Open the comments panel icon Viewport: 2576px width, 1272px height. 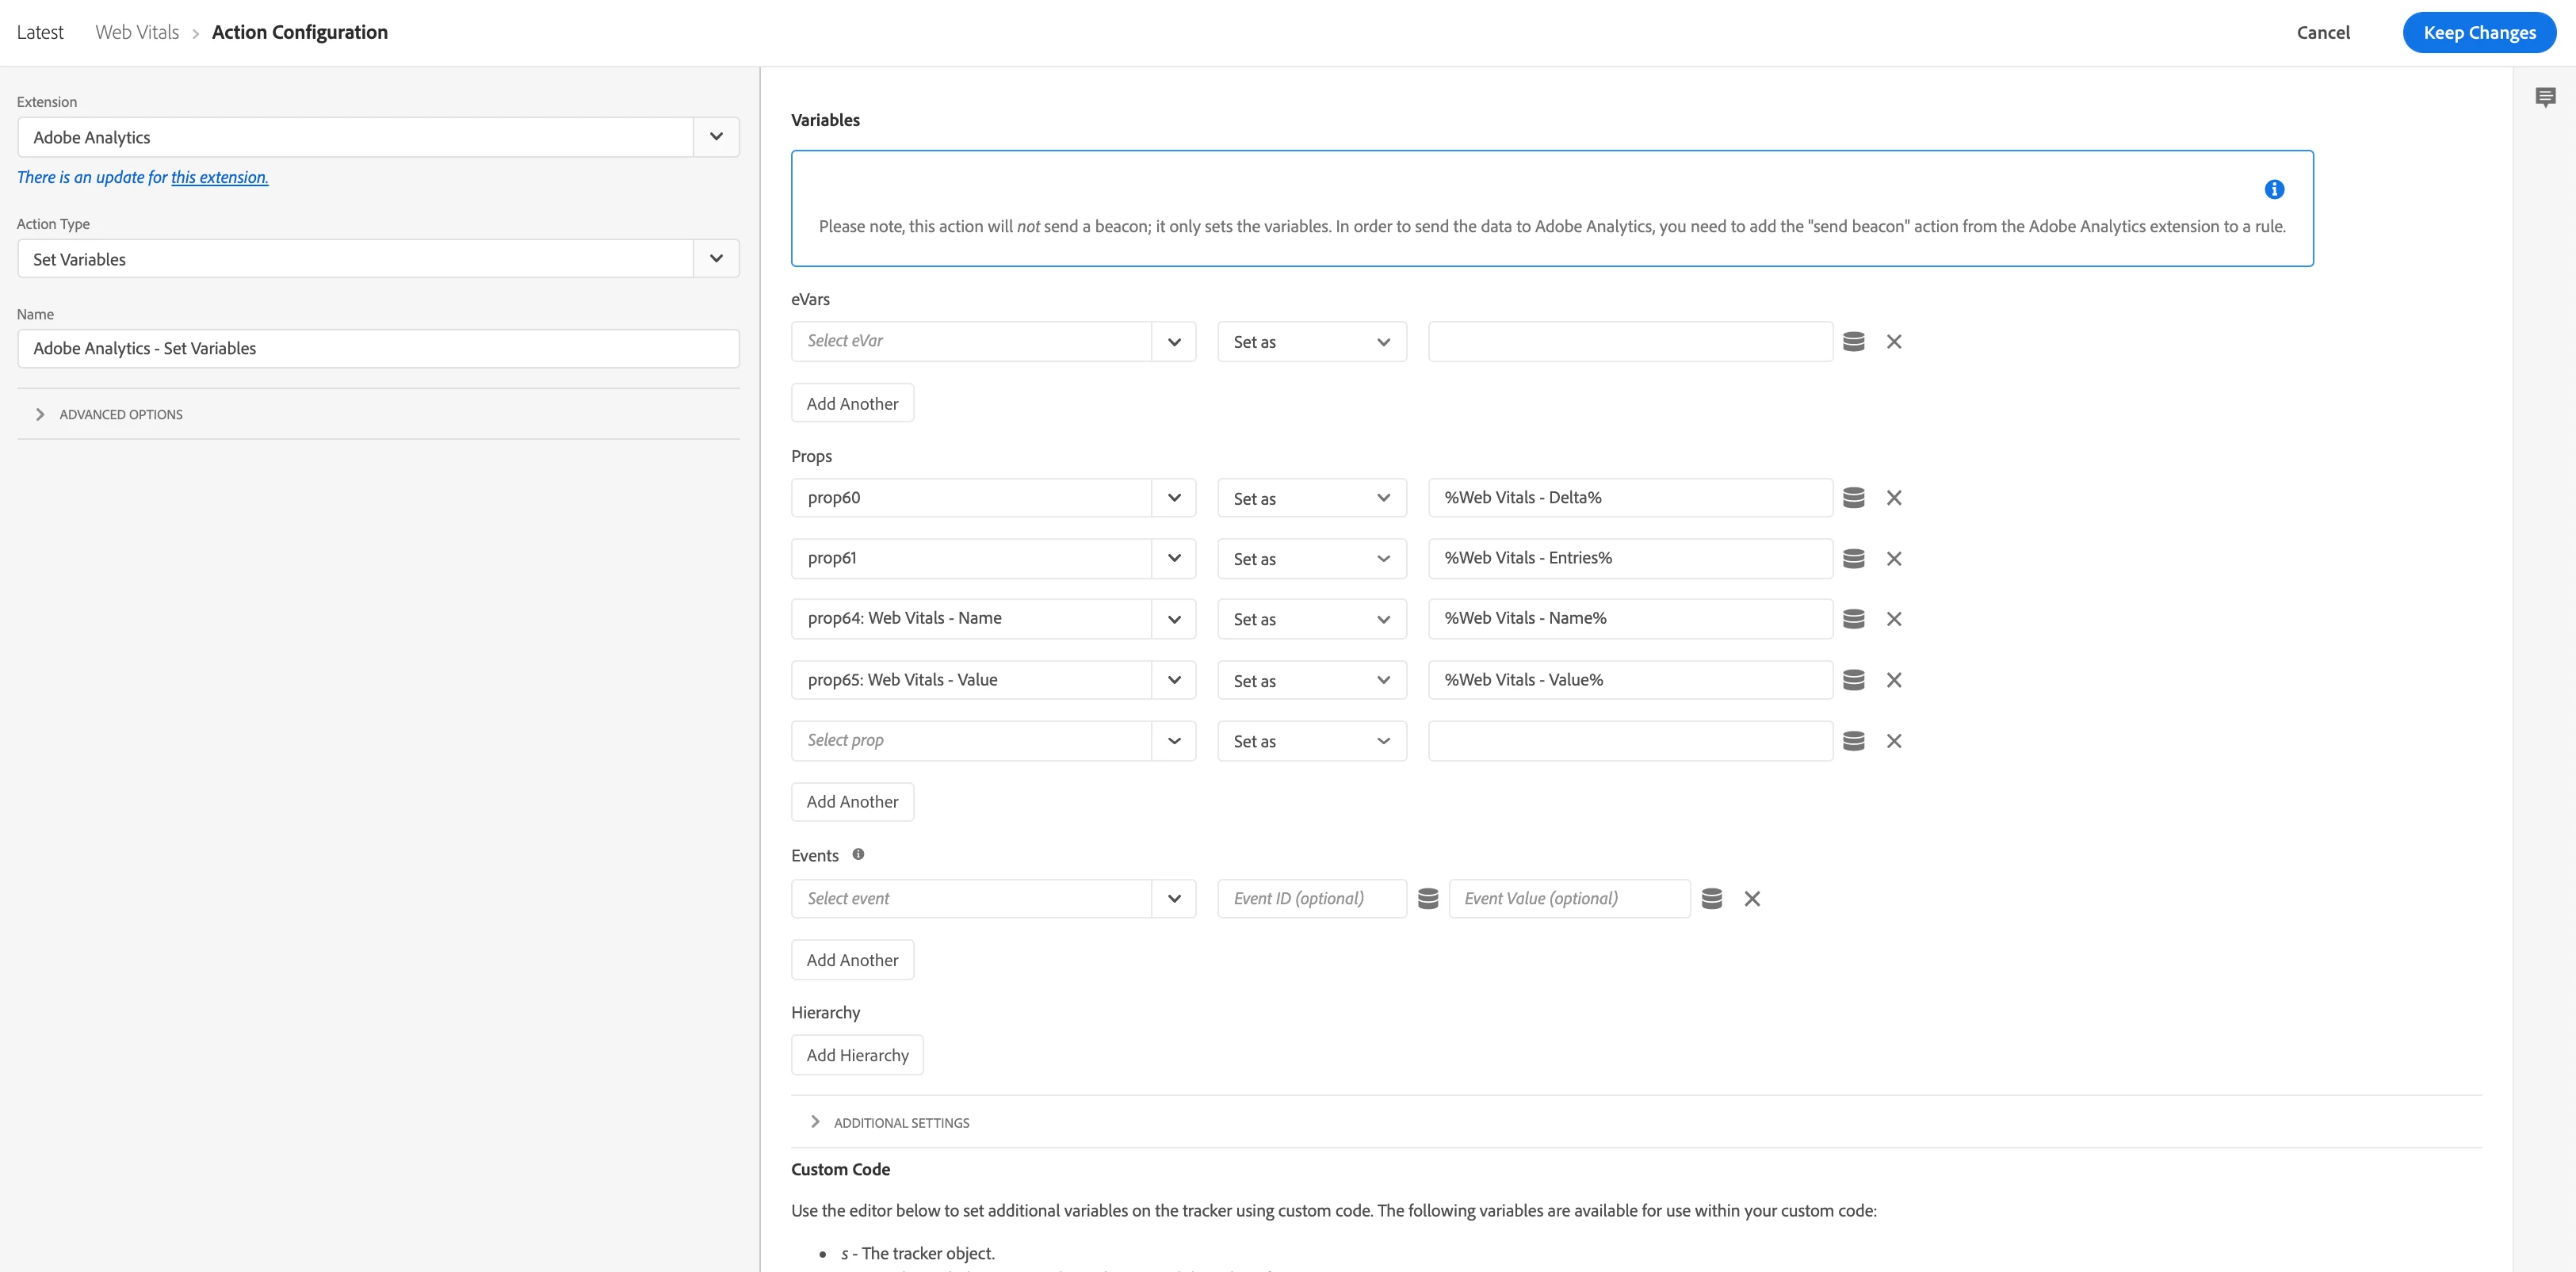pos(2545,97)
